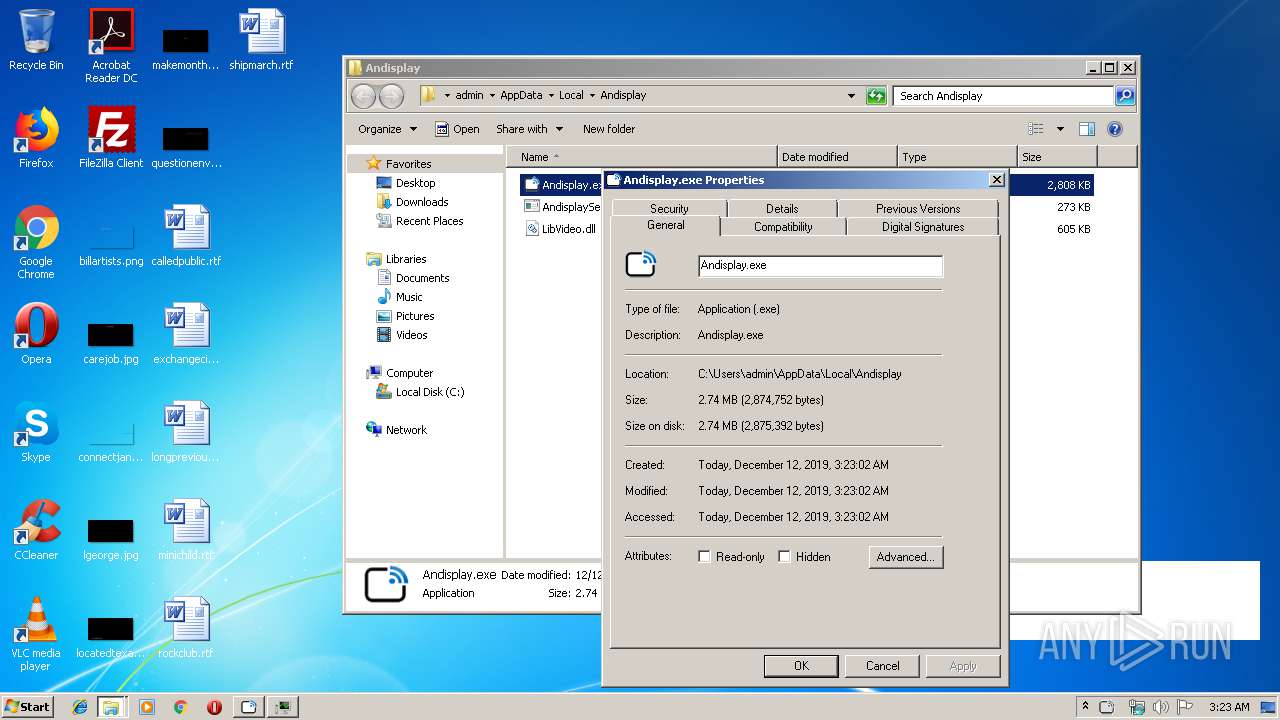Open the Organize dropdown menu
Viewport: 1280px width, 720px height.
coord(387,129)
